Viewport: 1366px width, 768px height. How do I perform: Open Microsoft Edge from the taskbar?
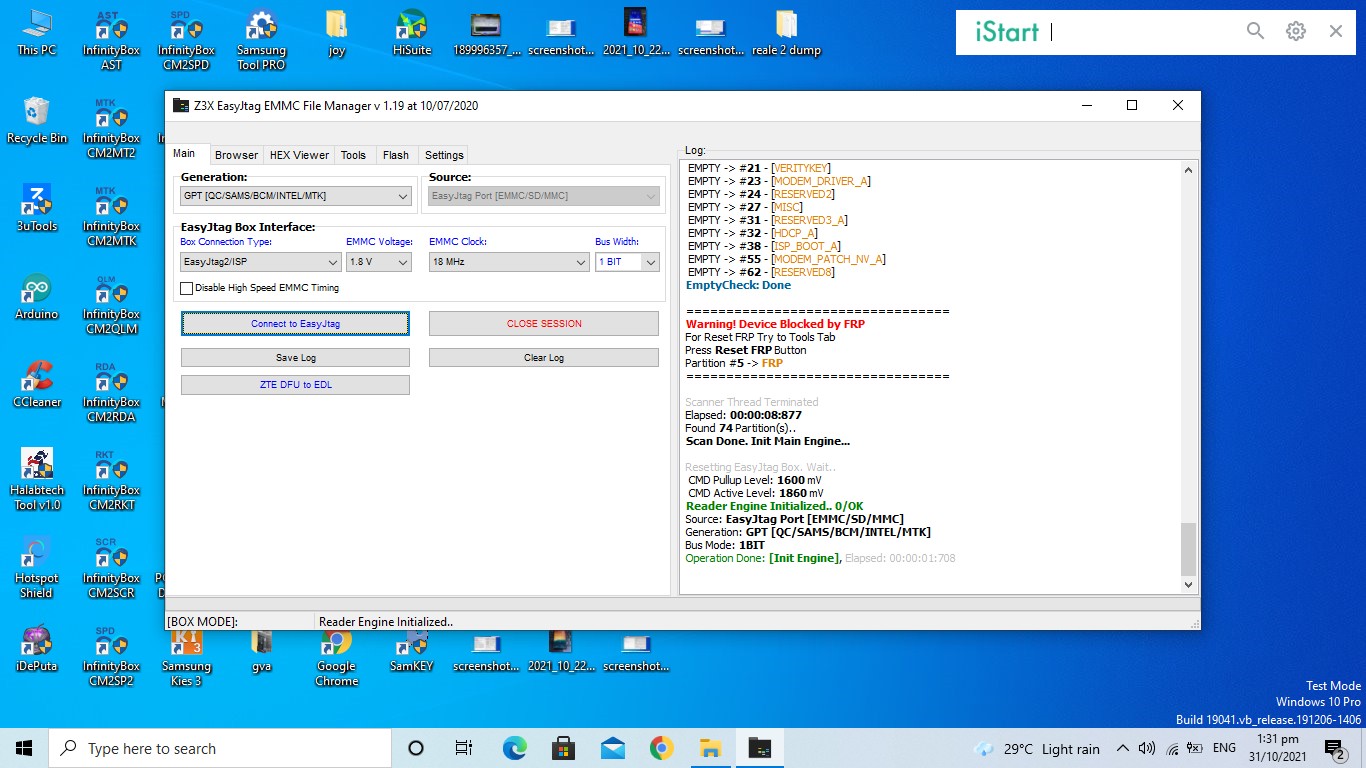click(x=514, y=748)
